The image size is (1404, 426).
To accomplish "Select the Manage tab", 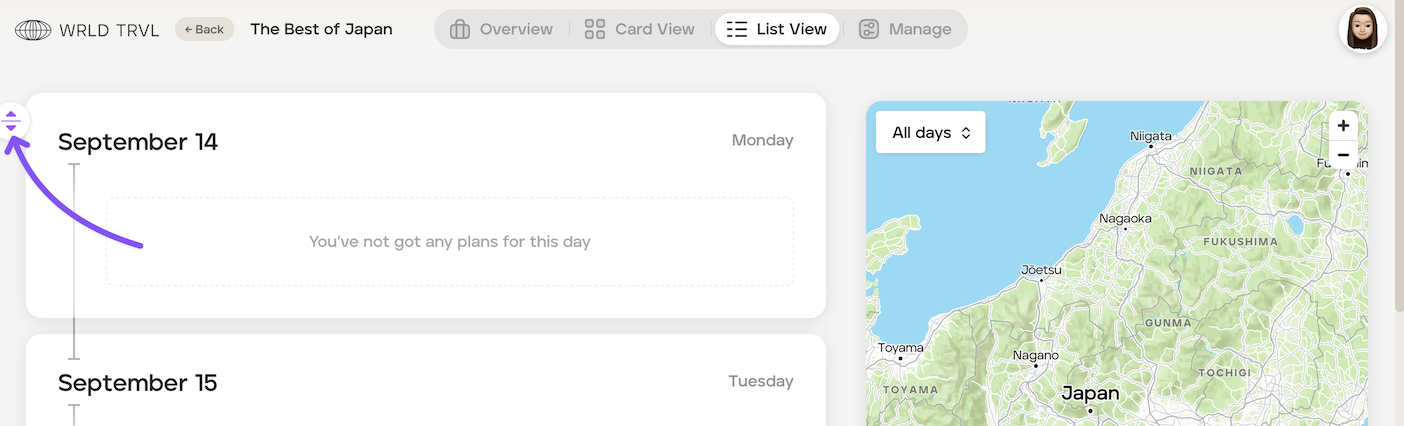I will [x=906, y=29].
